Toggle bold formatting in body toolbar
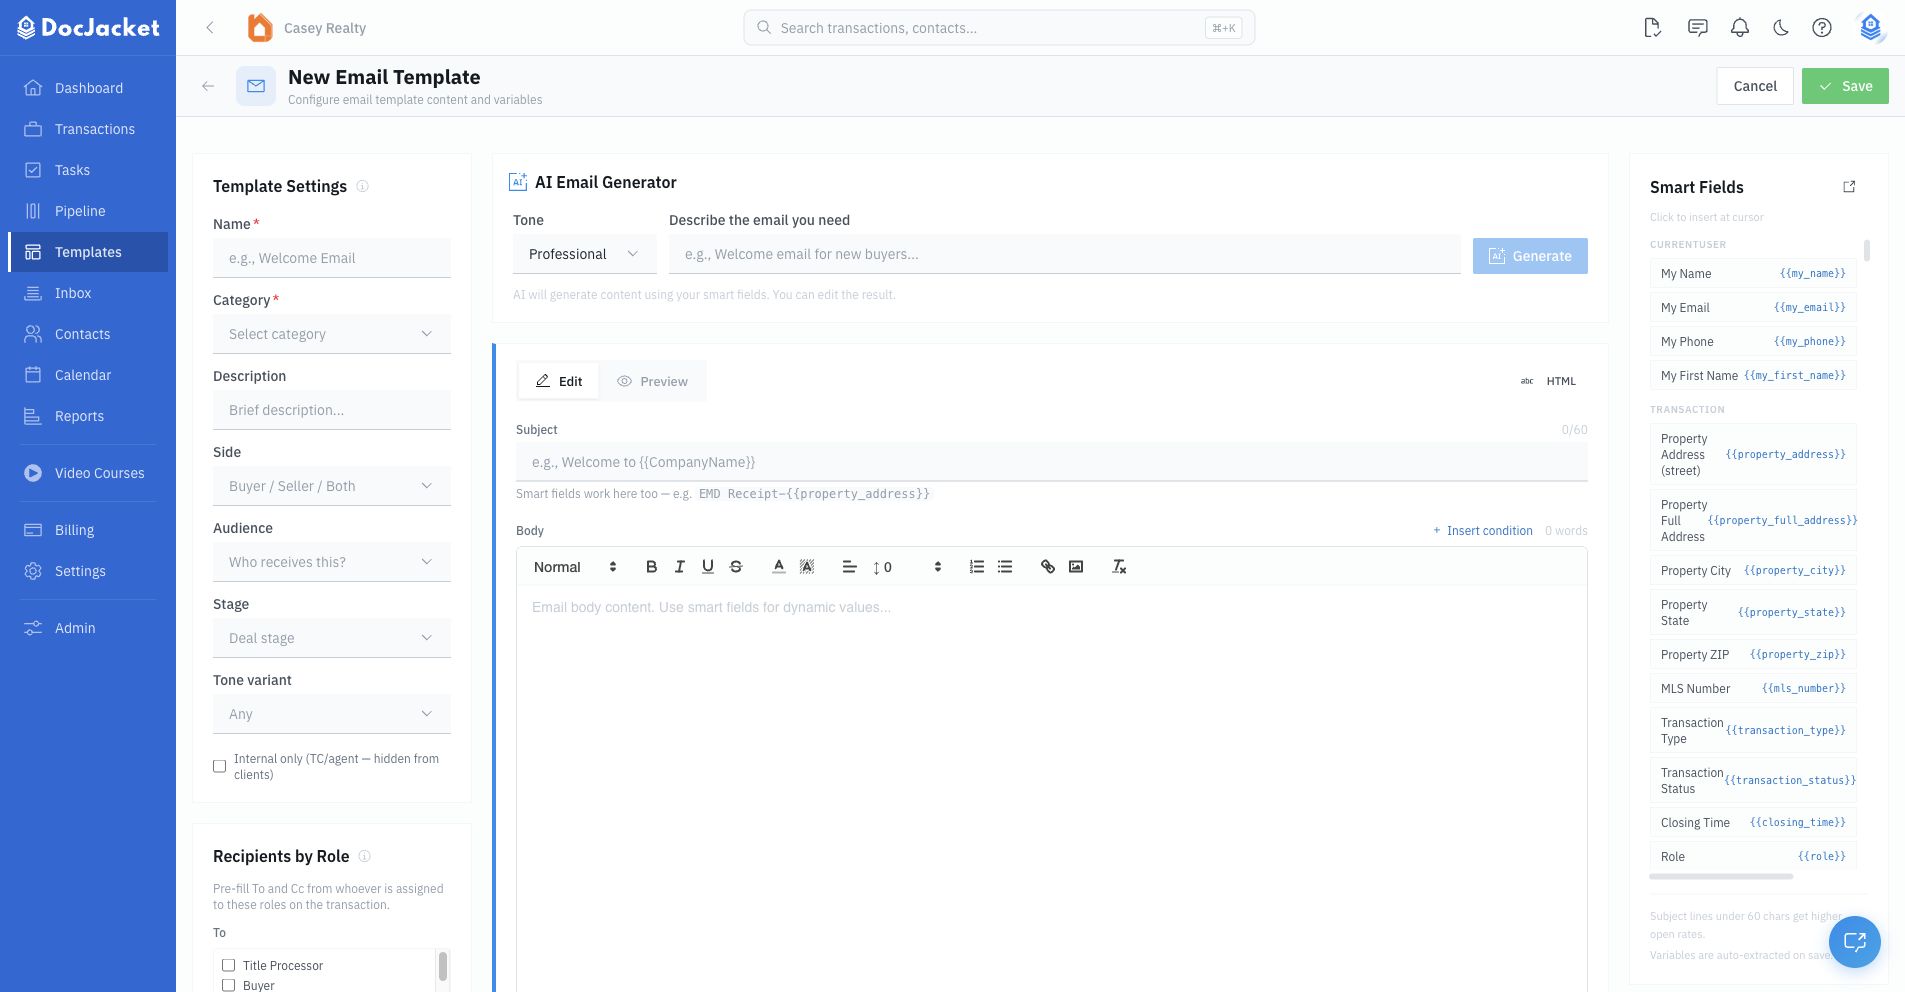Viewport: 1905px width, 992px height. (x=651, y=567)
